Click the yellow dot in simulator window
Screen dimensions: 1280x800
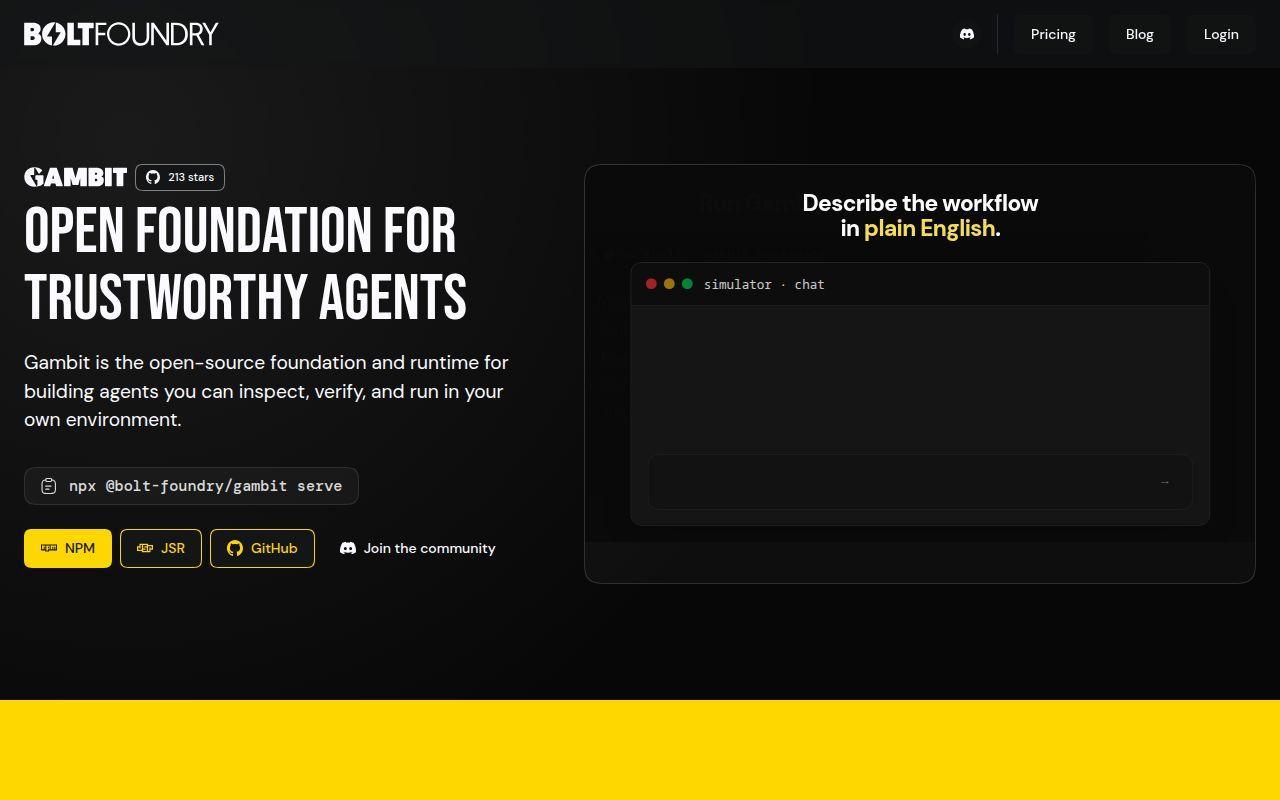pos(669,284)
